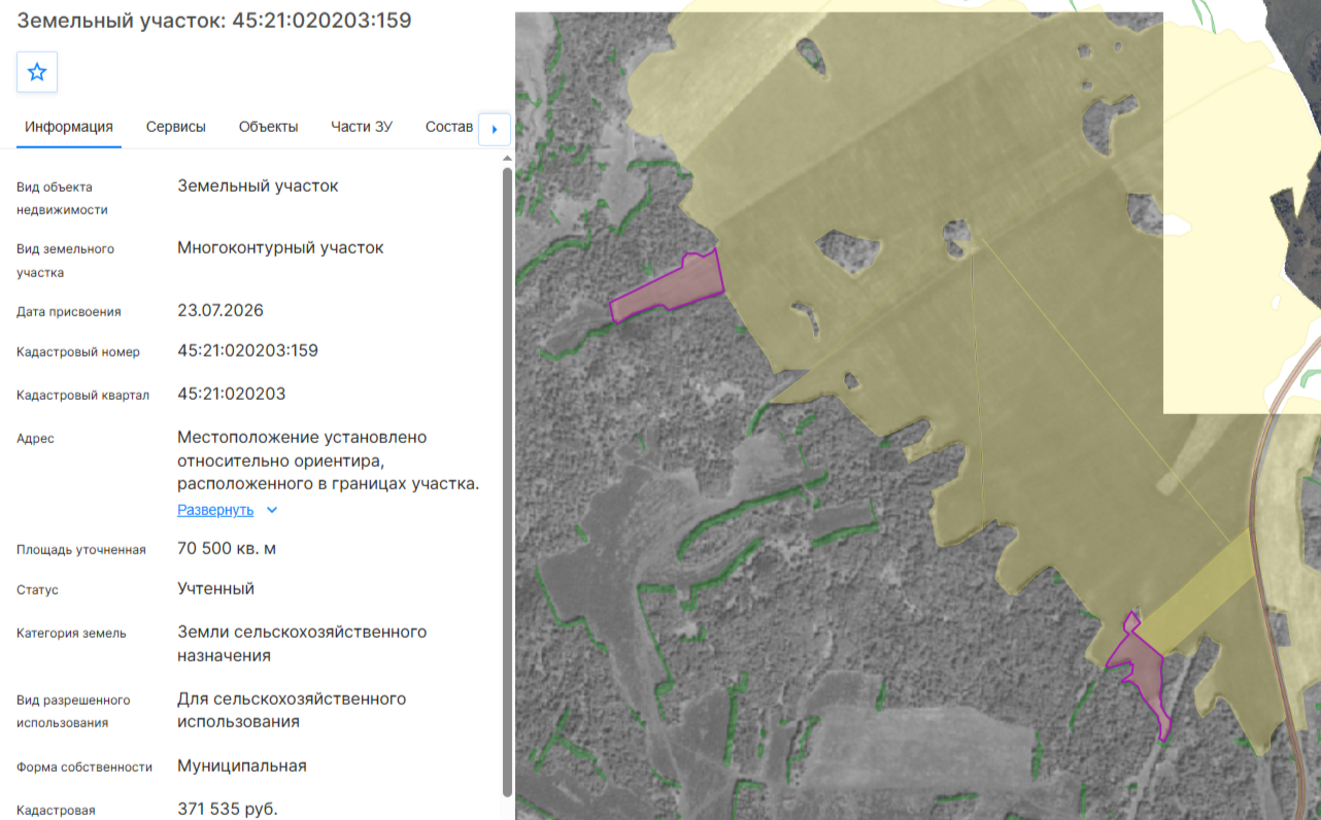The width and height of the screenshot is (1321, 820).
Task: Click the cadastral number value 45:21:020203:159
Action: [248, 351]
